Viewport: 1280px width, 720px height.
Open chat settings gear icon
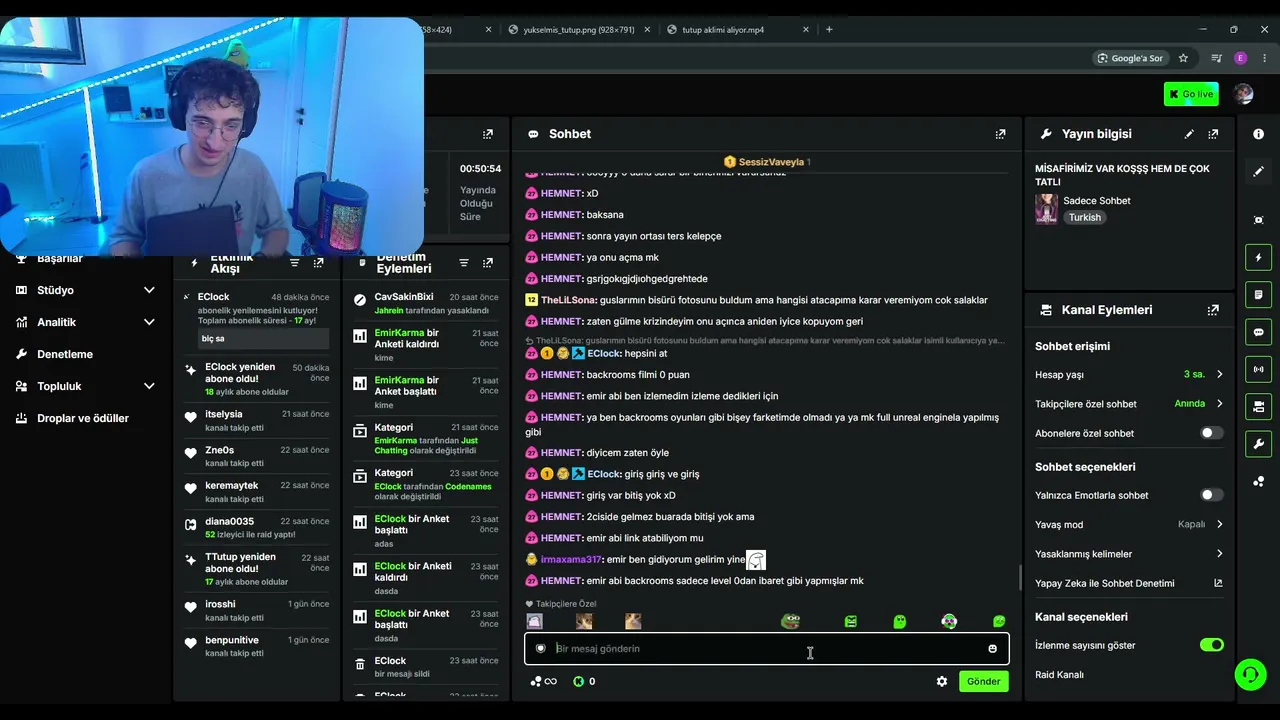(x=941, y=681)
